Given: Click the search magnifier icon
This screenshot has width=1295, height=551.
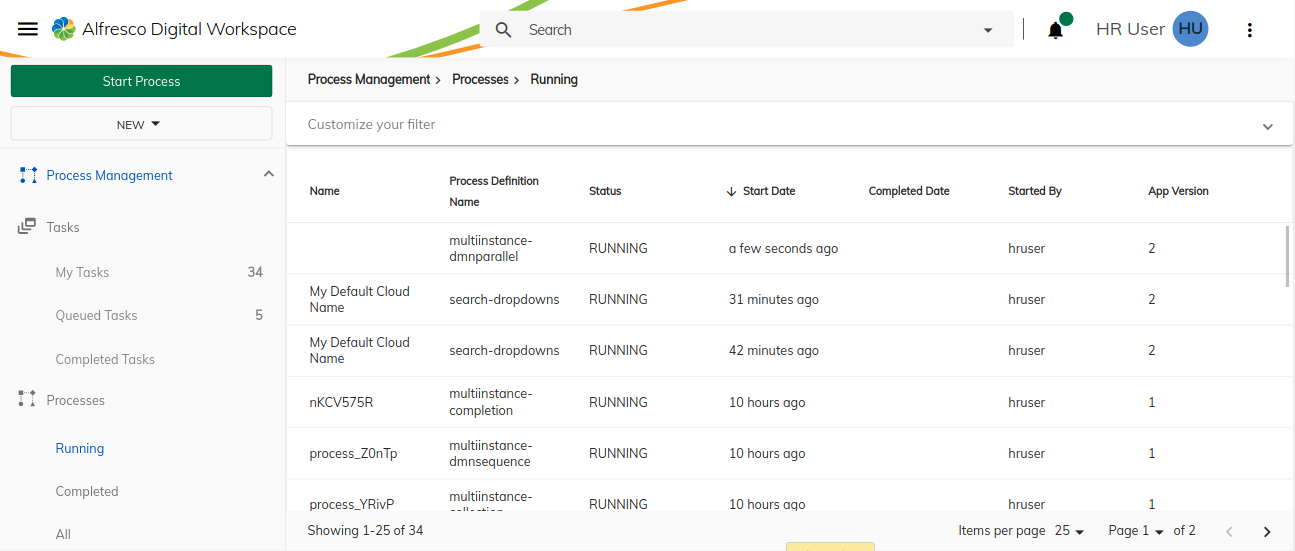Looking at the screenshot, I should tap(504, 30).
